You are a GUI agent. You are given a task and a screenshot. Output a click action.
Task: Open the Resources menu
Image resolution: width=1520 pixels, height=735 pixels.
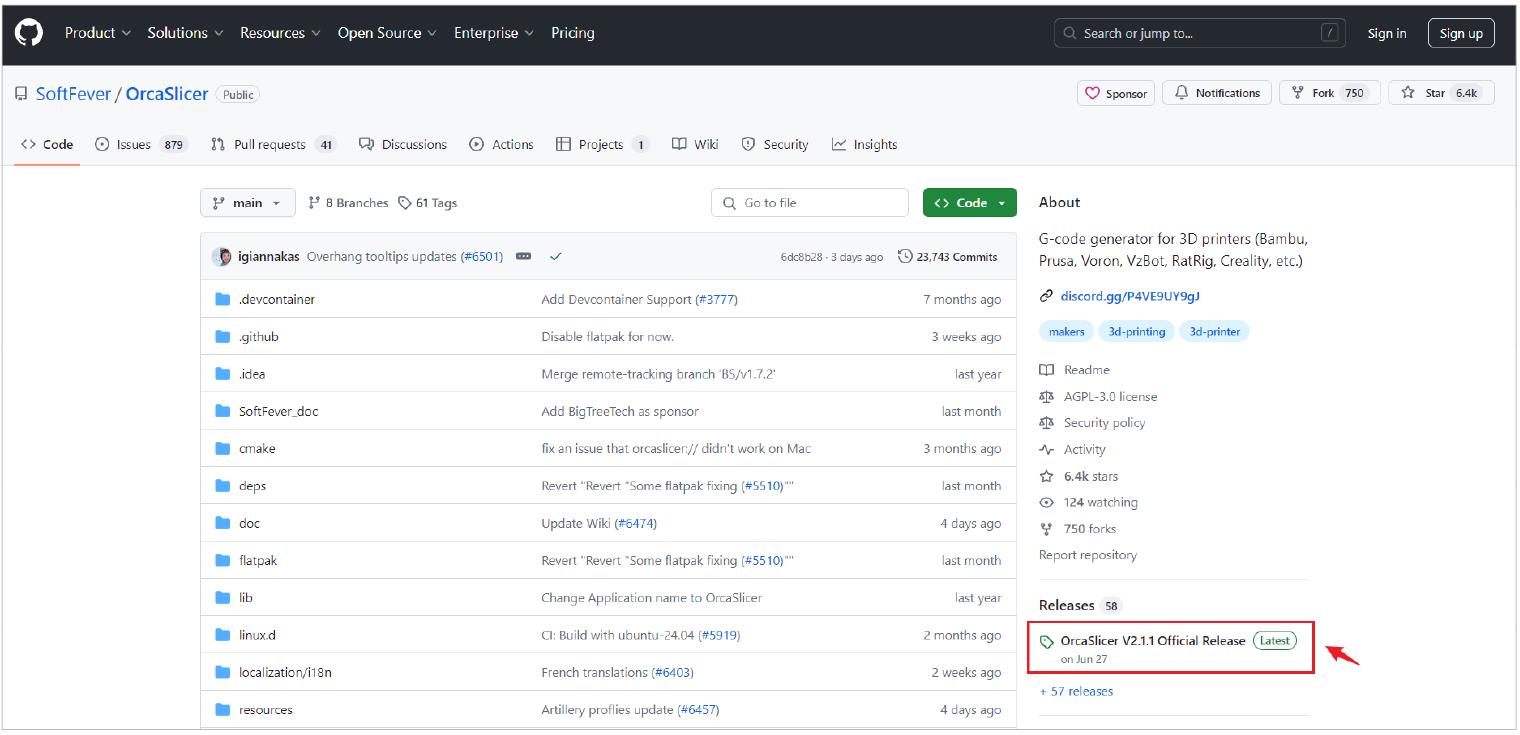[280, 33]
